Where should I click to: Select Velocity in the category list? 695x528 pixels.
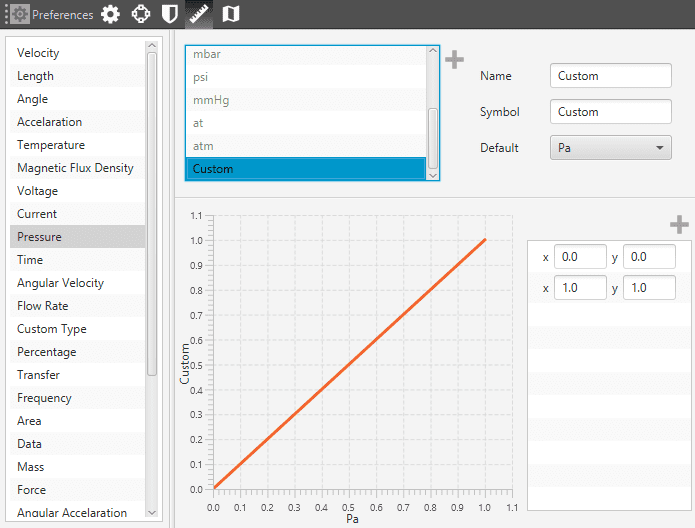click(78, 53)
